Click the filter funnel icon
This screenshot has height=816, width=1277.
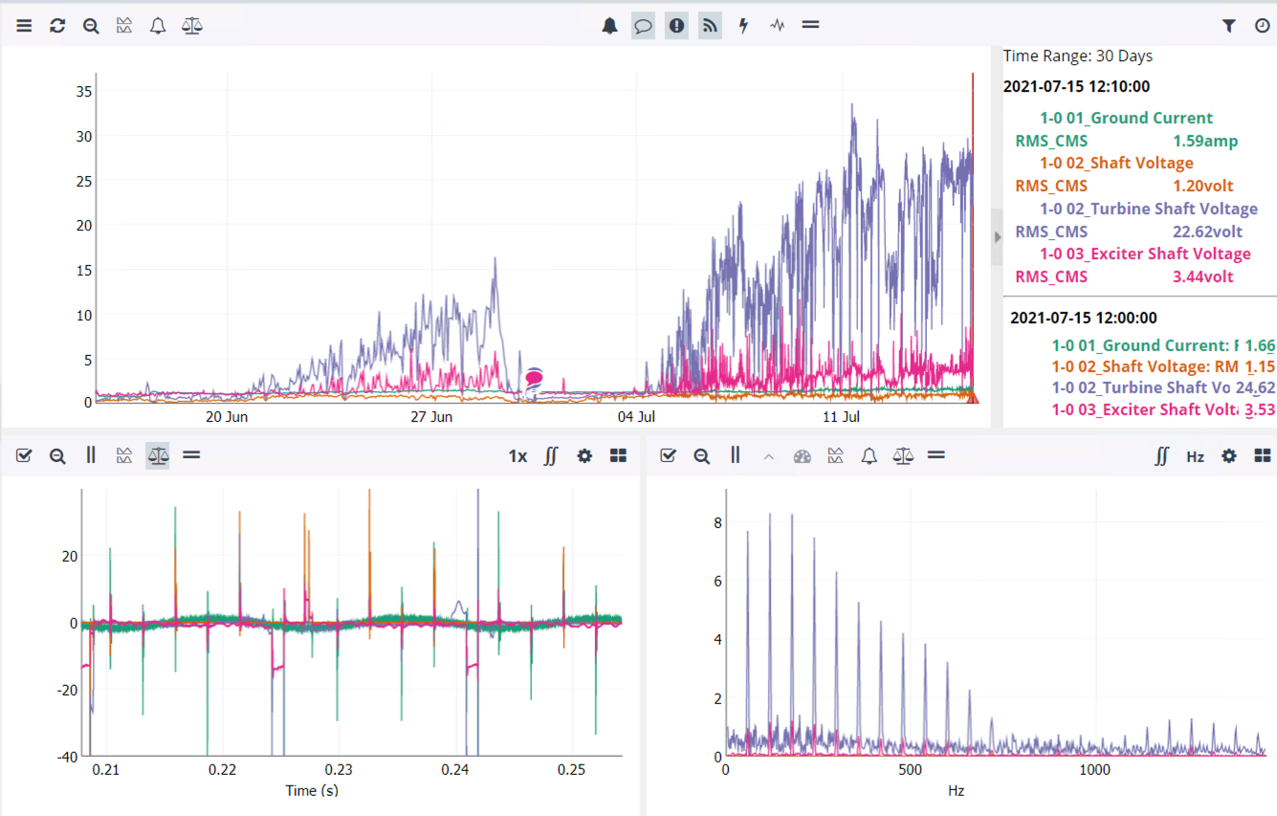1229,26
